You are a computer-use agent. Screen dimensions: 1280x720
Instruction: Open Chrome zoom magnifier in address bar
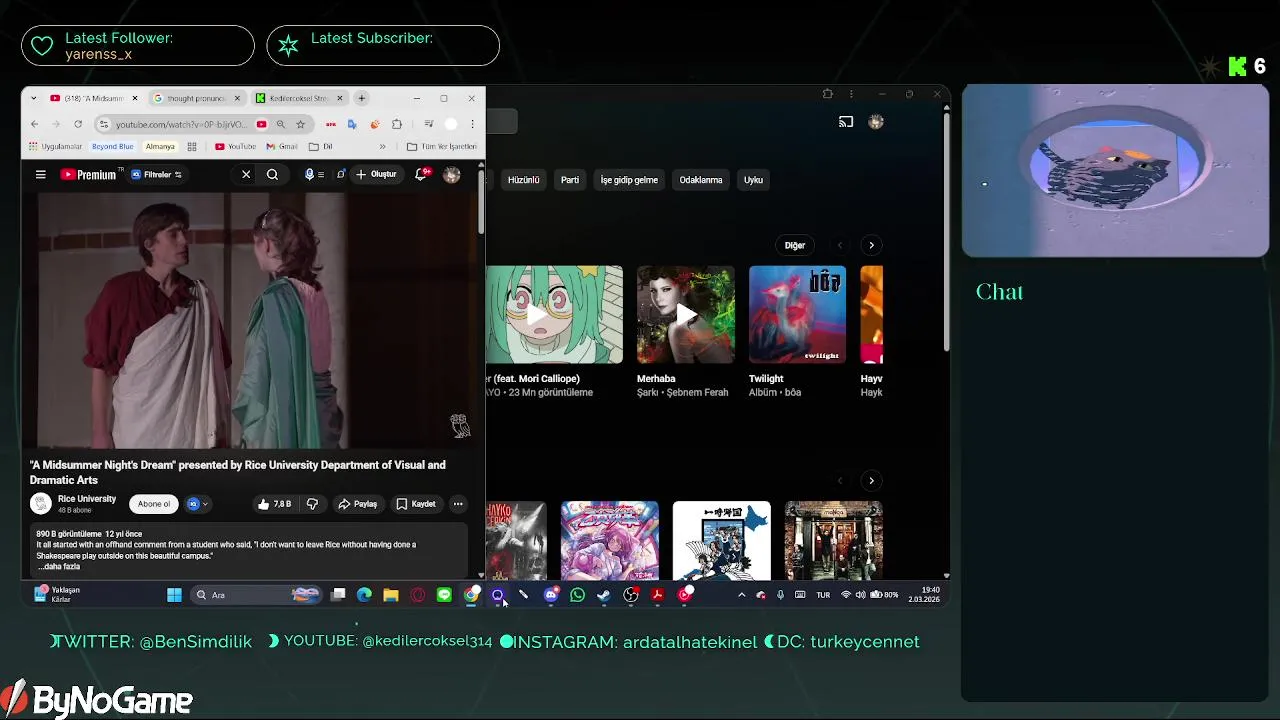[281, 124]
